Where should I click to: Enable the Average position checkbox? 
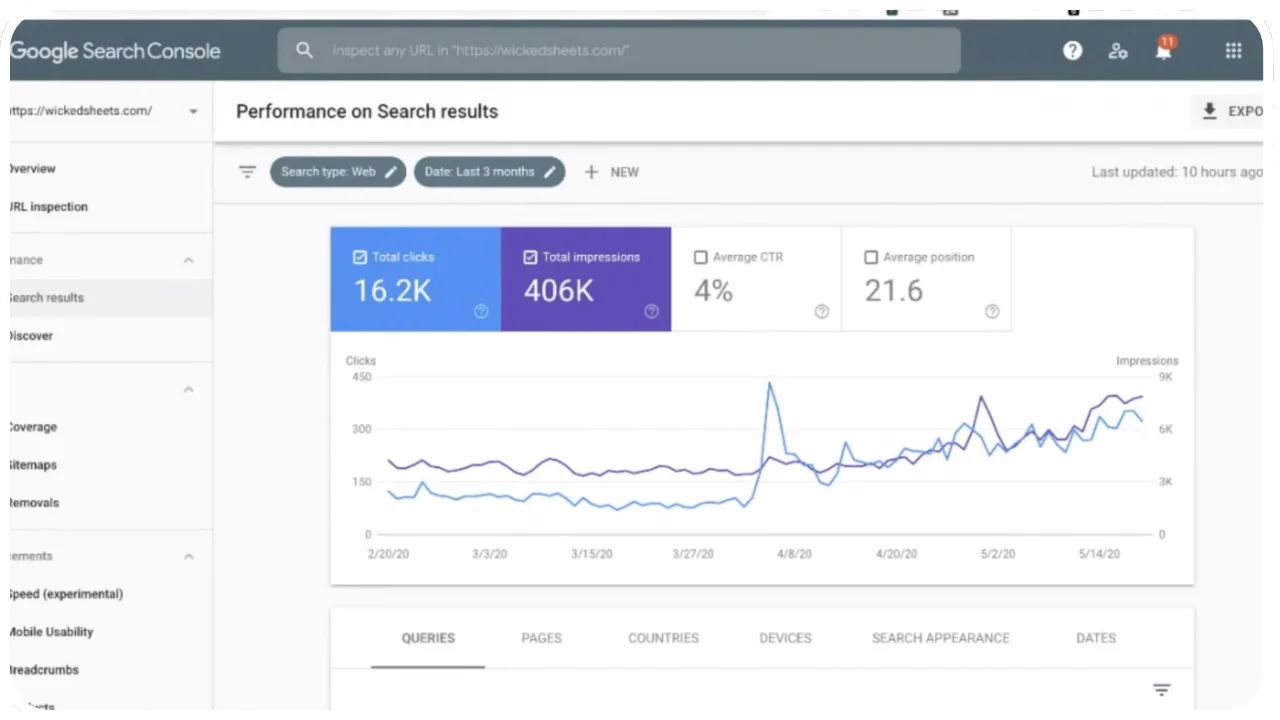[870, 257]
